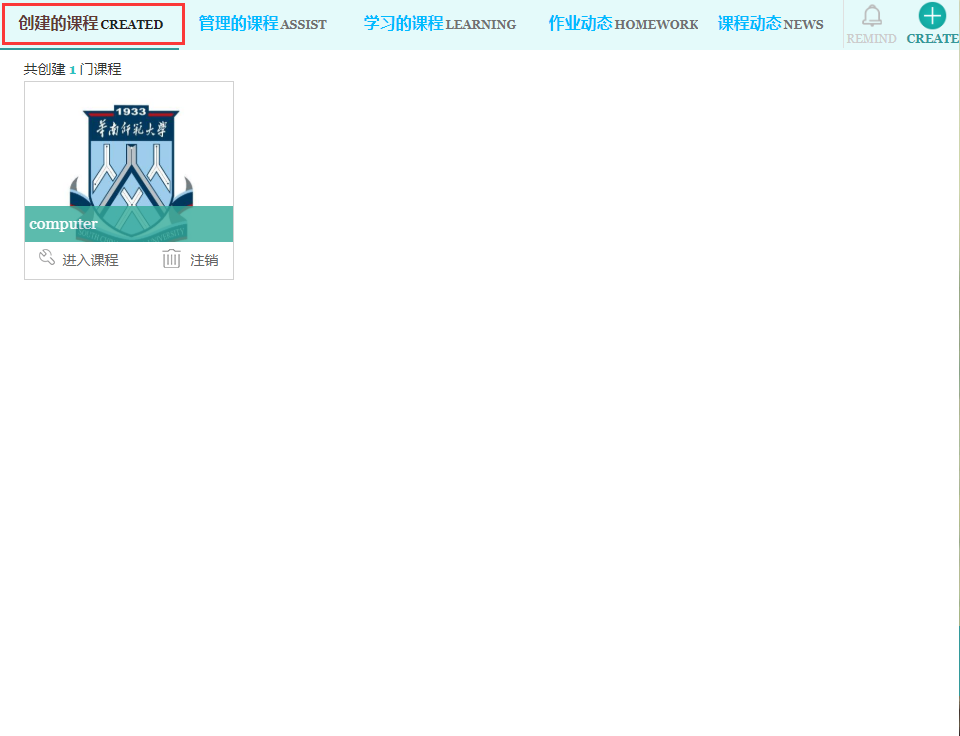Click the wrench icon beside 进入课程
The width and height of the screenshot is (960, 736).
(46, 259)
